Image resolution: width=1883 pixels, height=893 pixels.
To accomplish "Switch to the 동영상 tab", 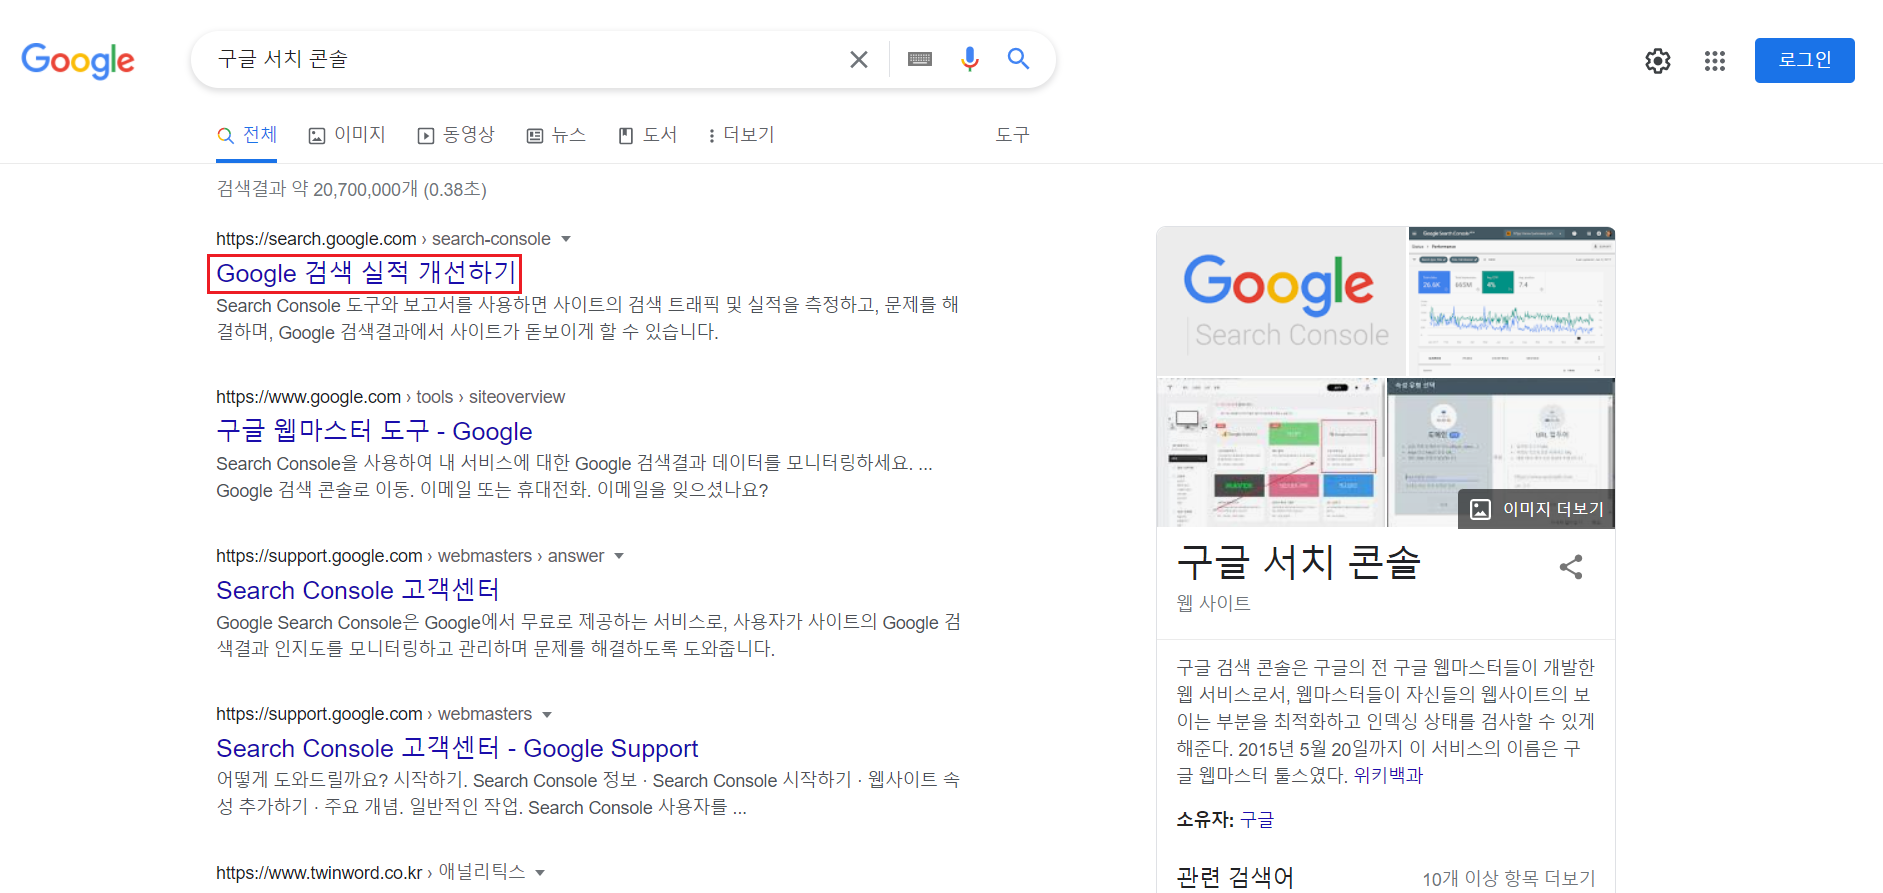I will coord(456,135).
